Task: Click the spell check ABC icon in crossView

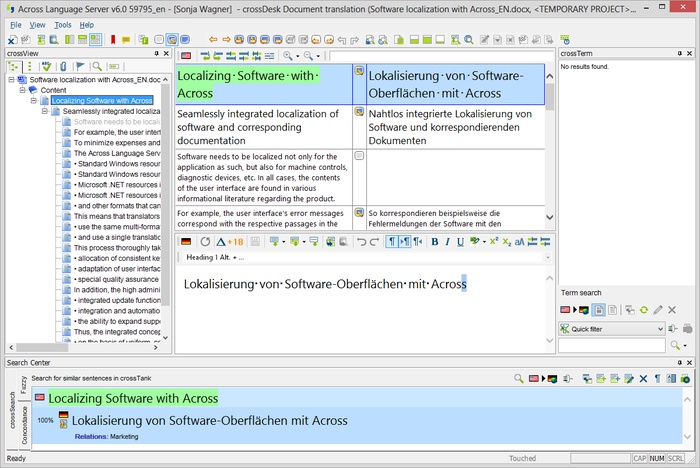Action: pyautogui.click(x=46, y=67)
